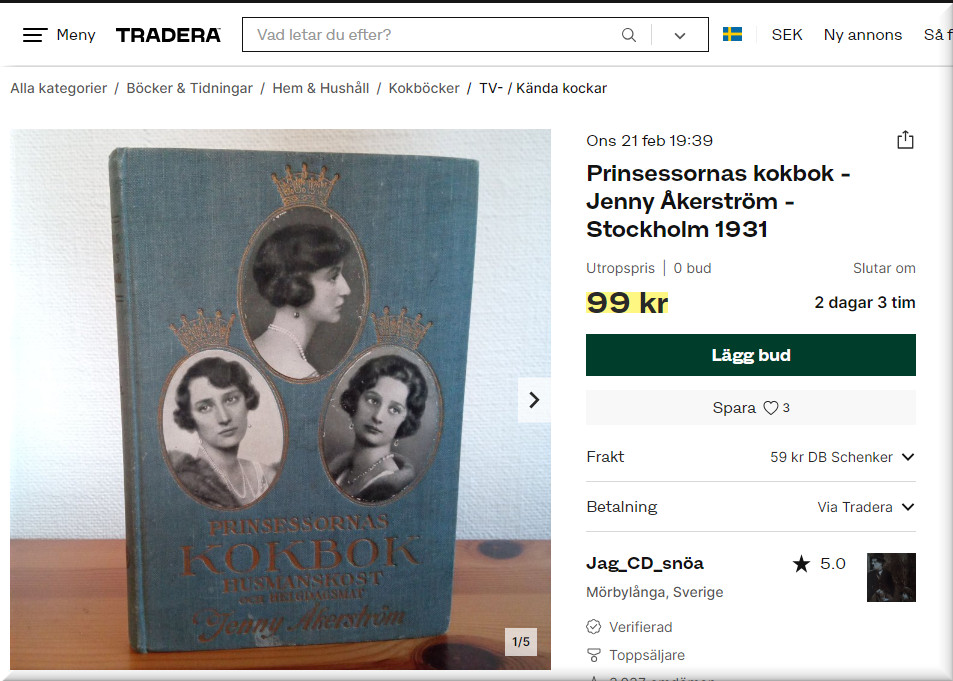953x681 pixels.
Task: Select the Swedish flag language icon
Action: pos(732,35)
